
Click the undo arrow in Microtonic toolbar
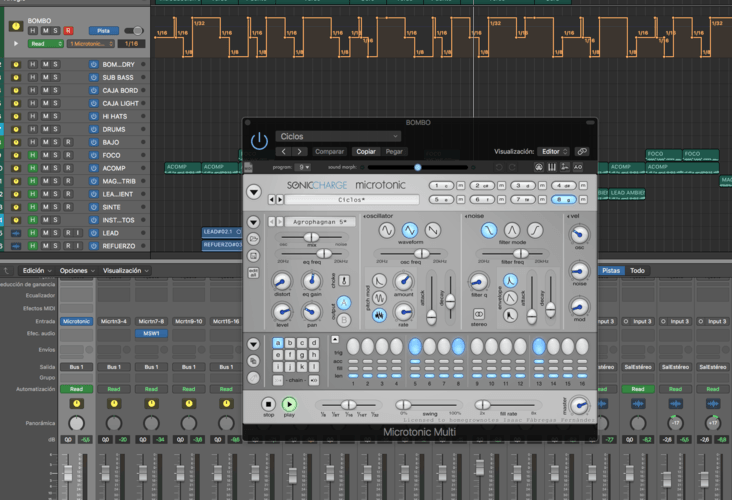499,167
